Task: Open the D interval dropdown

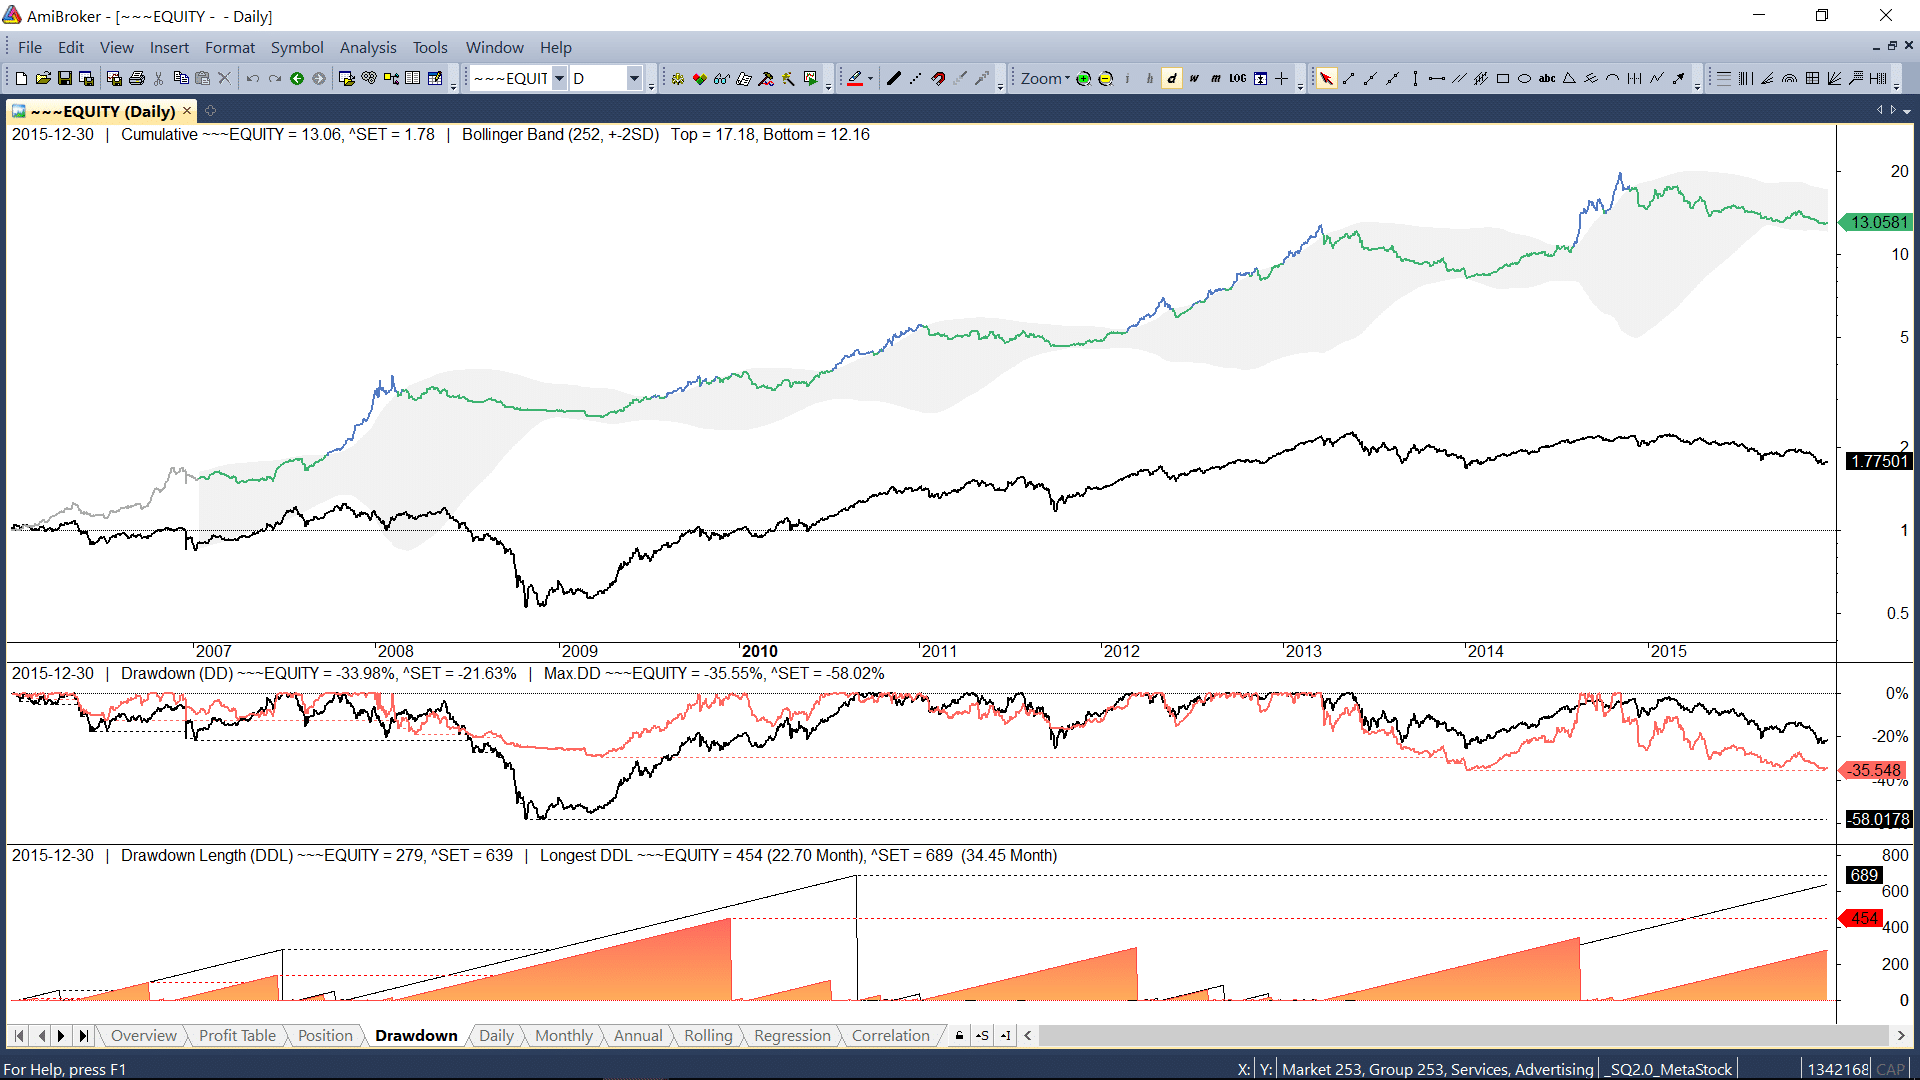Action: pyautogui.click(x=634, y=78)
